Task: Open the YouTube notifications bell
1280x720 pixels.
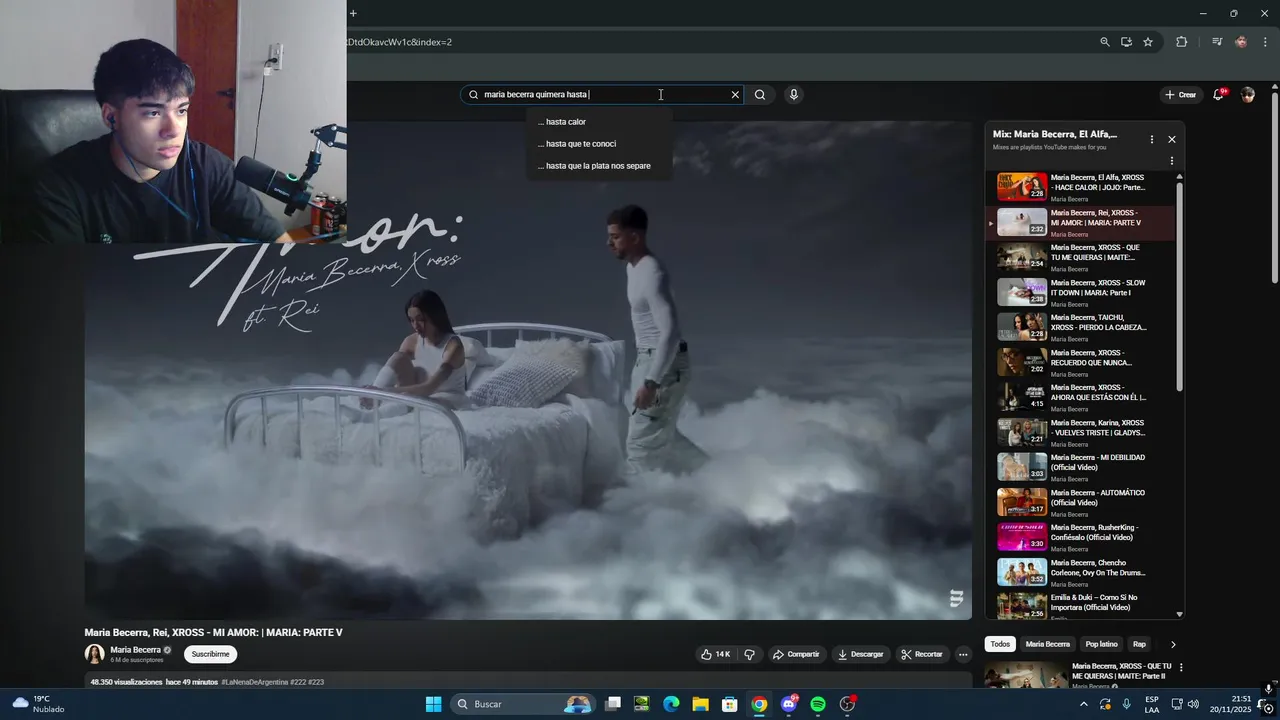Action: [x=1219, y=95]
